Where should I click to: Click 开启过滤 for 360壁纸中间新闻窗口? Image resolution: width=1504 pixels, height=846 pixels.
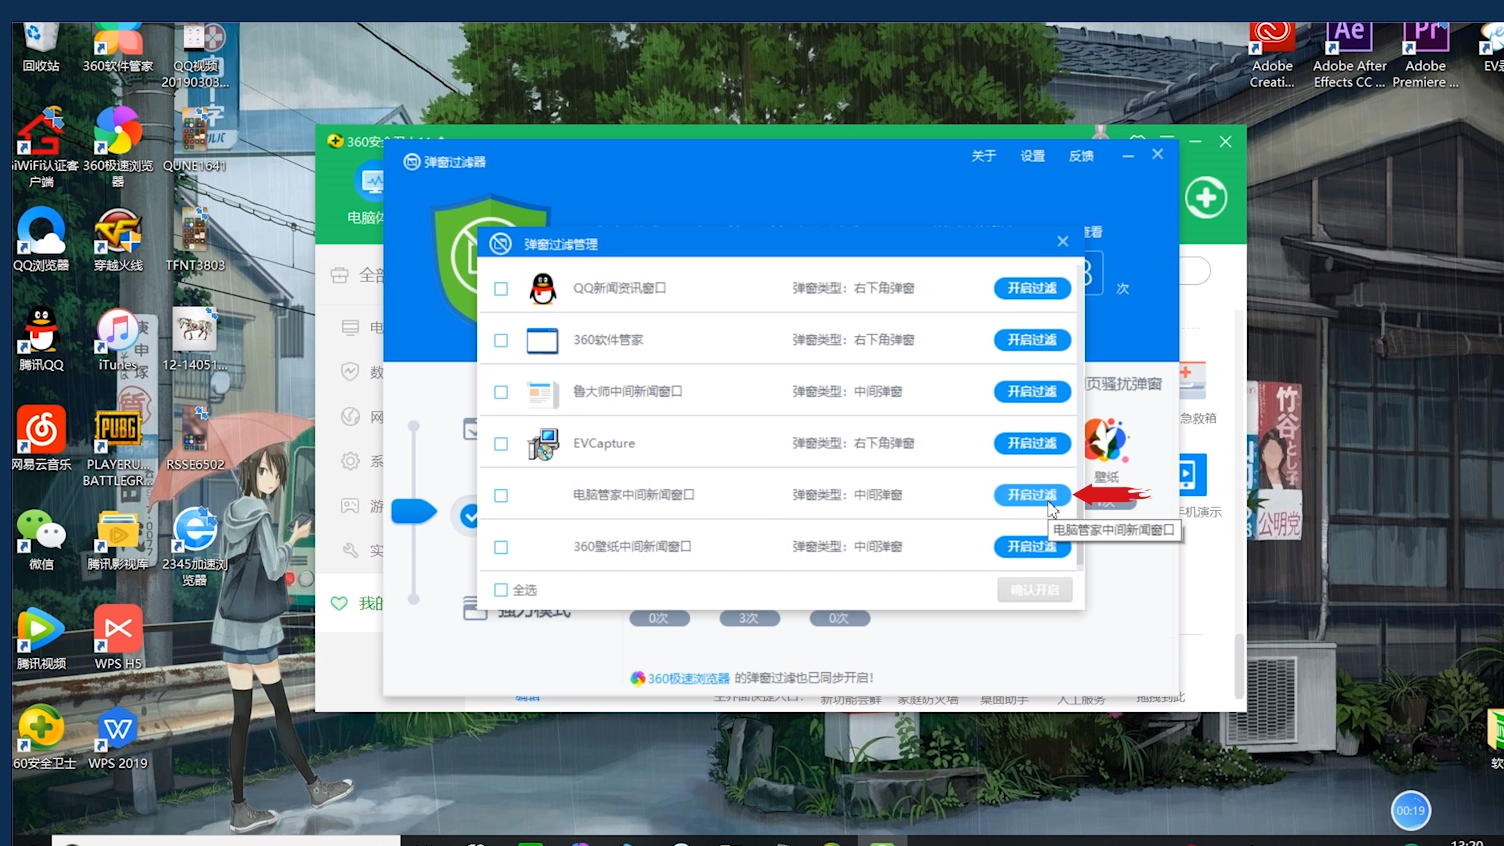point(1032,547)
